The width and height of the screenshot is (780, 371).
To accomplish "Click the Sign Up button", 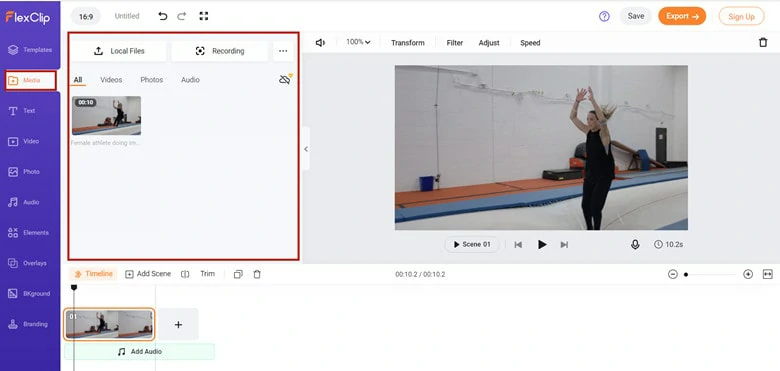I will click(x=741, y=16).
